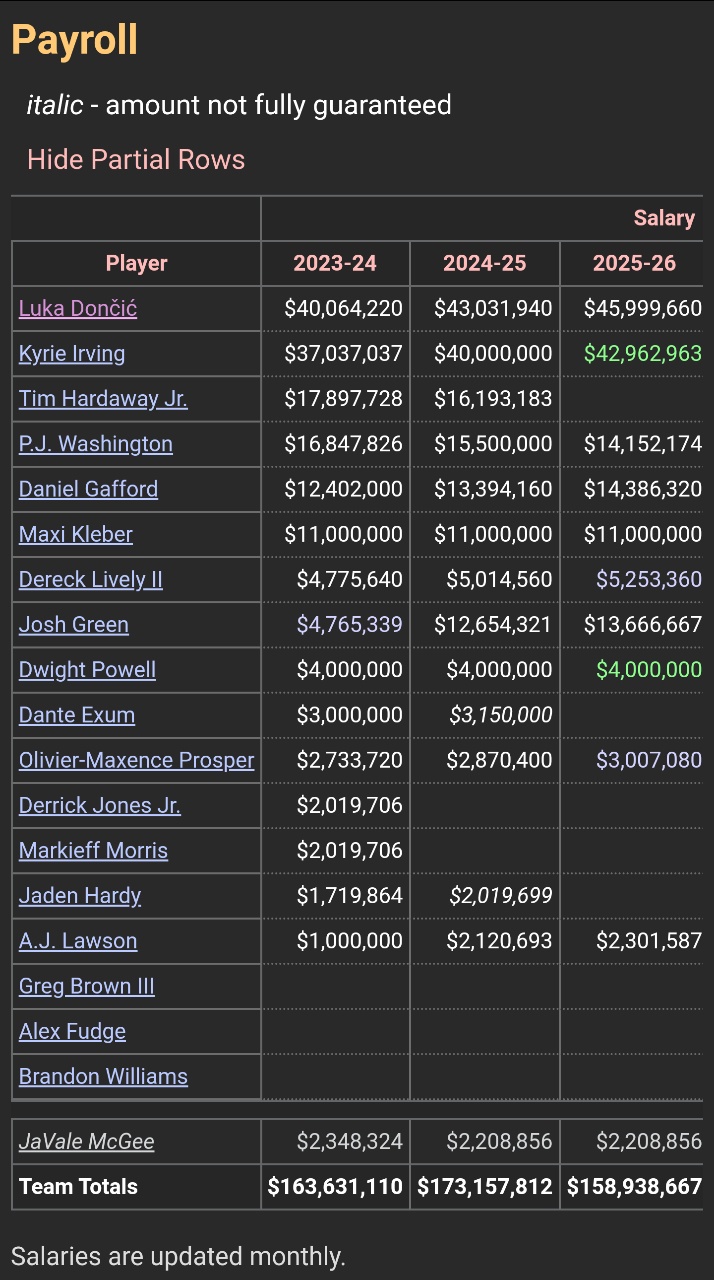The width and height of the screenshot is (714, 1280).
Task: Open Derrick Jones Jr. page
Action: click(x=100, y=805)
